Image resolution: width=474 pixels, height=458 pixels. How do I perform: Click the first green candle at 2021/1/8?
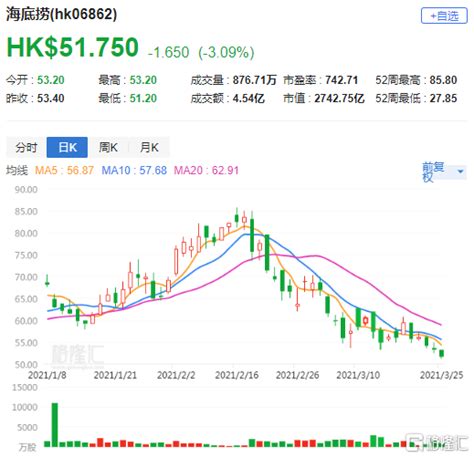click(47, 282)
